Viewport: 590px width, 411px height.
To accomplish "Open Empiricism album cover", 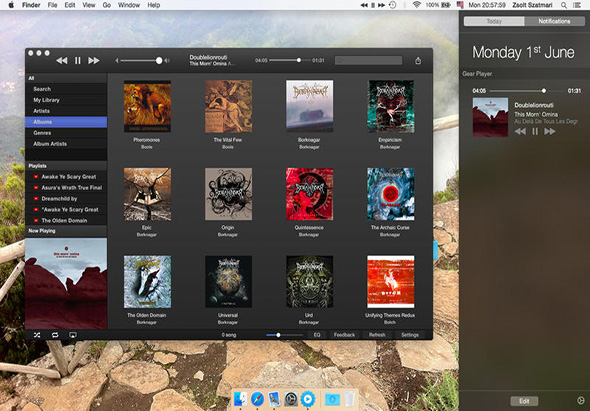I will click(x=391, y=106).
